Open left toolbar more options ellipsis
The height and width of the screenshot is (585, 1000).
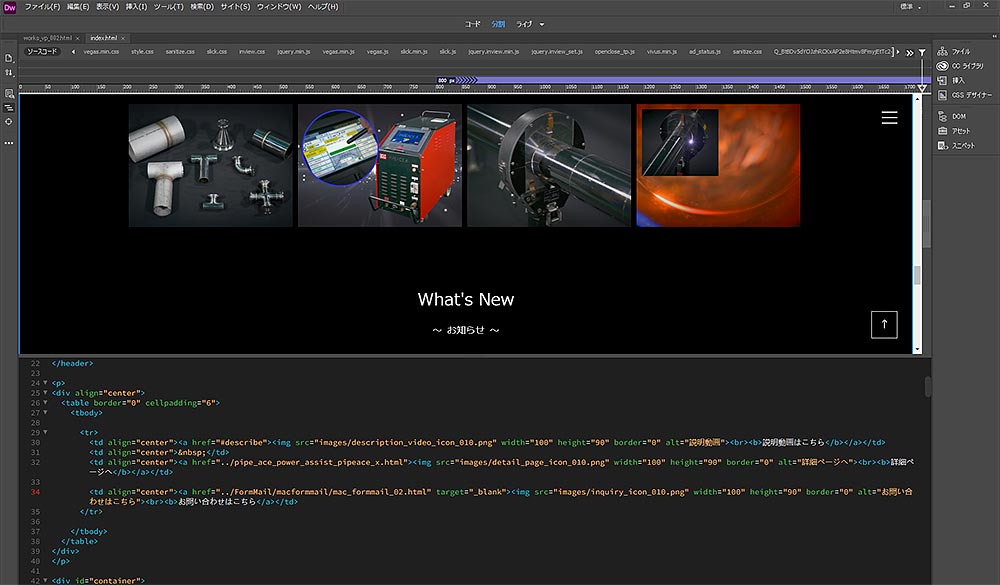[9, 143]
